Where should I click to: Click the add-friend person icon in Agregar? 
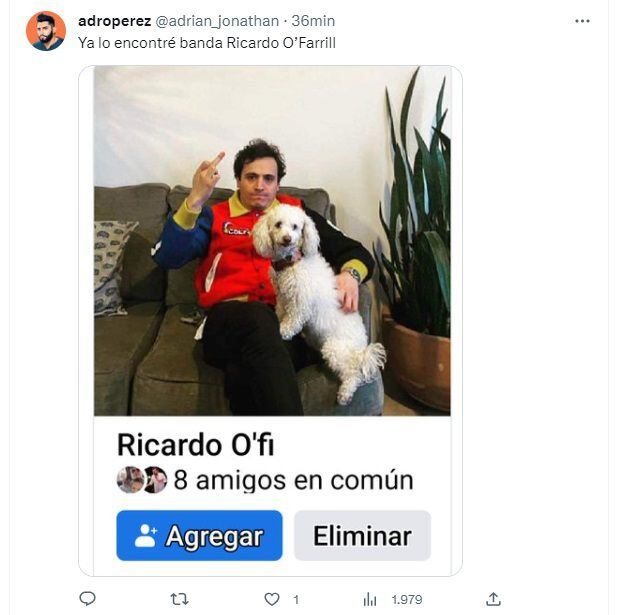[x=145, y=536]
